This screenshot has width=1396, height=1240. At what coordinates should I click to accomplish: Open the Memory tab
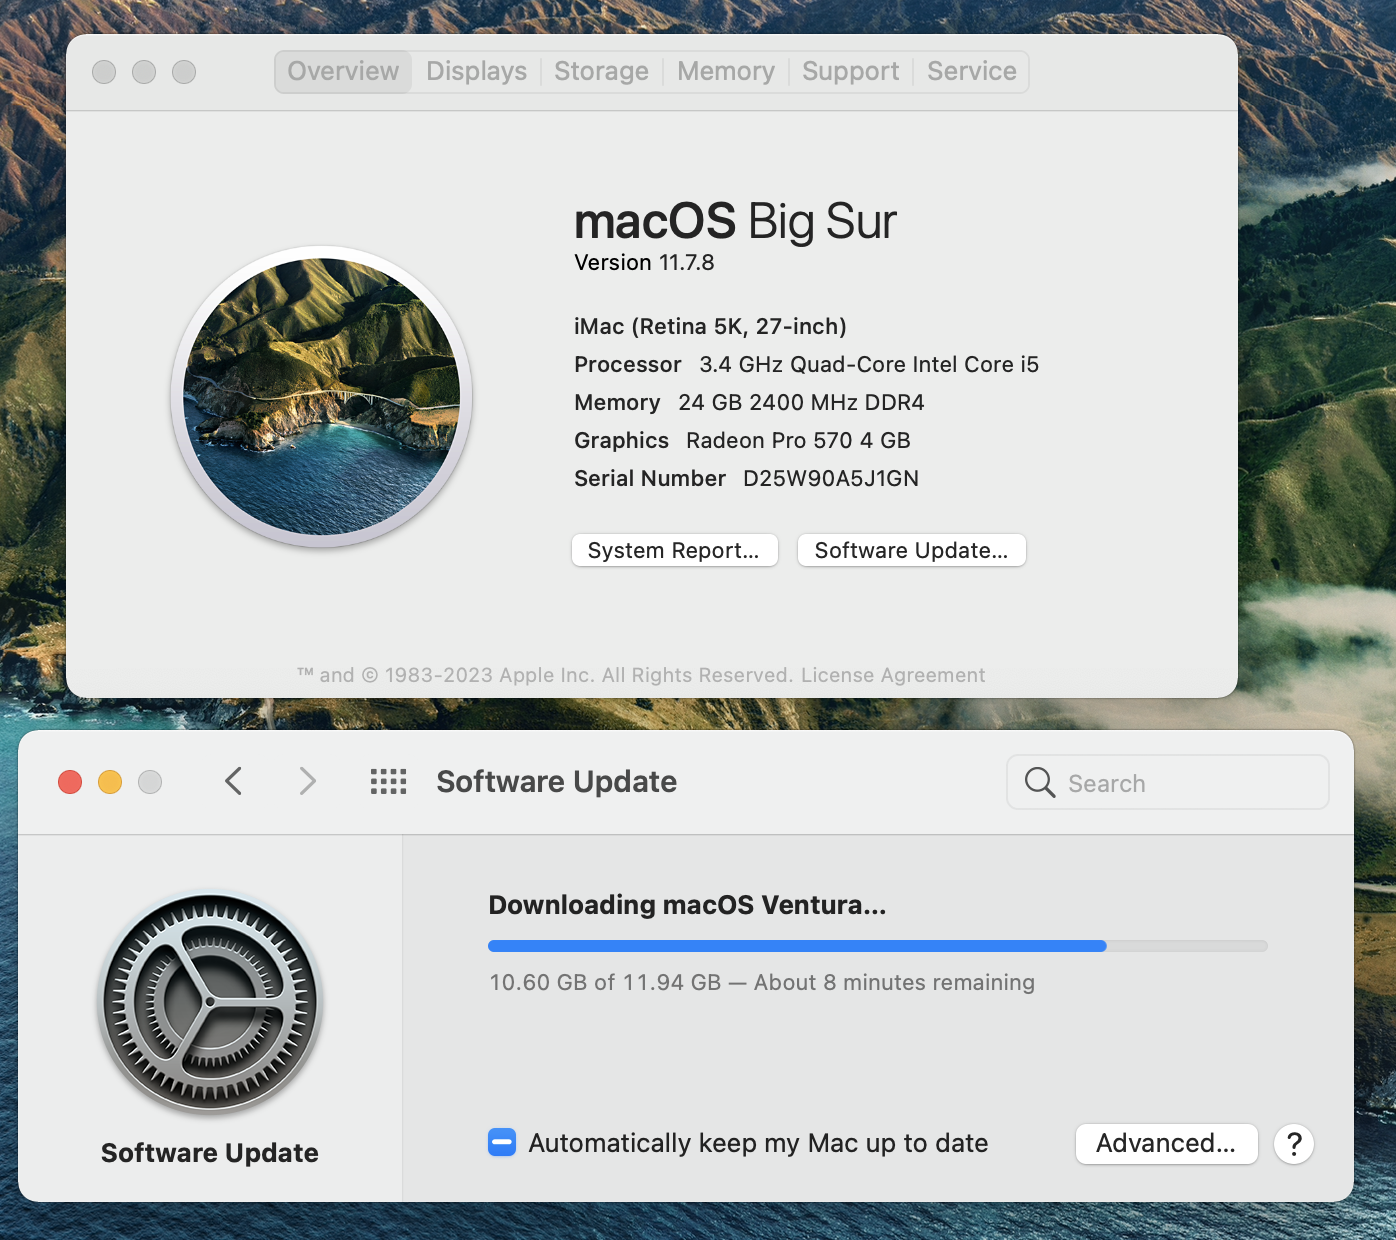point(726,72)
